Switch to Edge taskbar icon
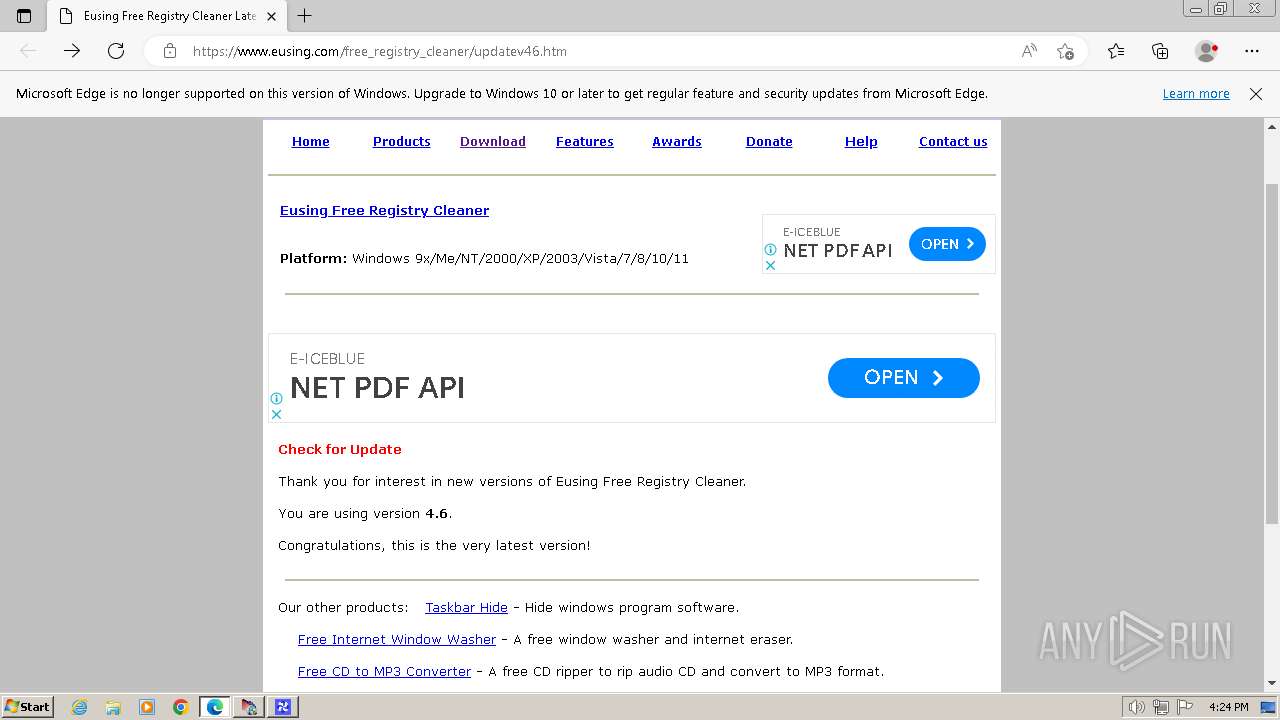This screenshot has height=720, width=1280. [215, 707]
